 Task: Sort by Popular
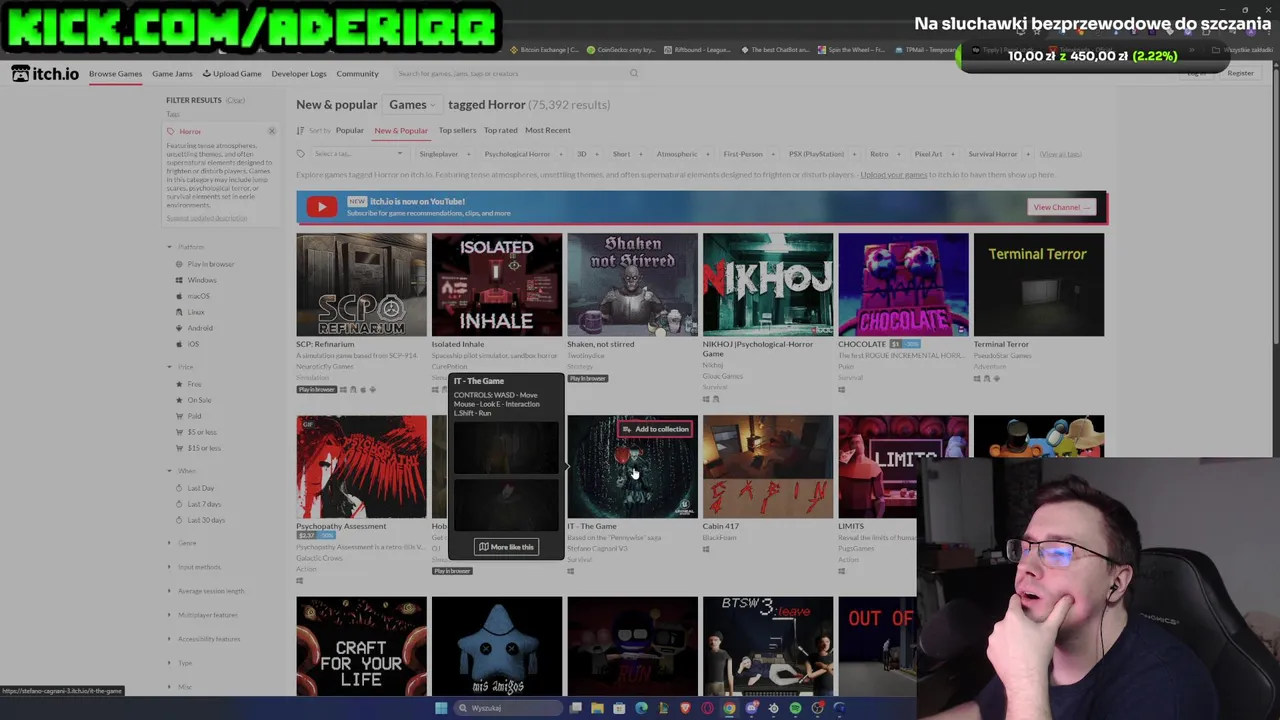[350, 130]
